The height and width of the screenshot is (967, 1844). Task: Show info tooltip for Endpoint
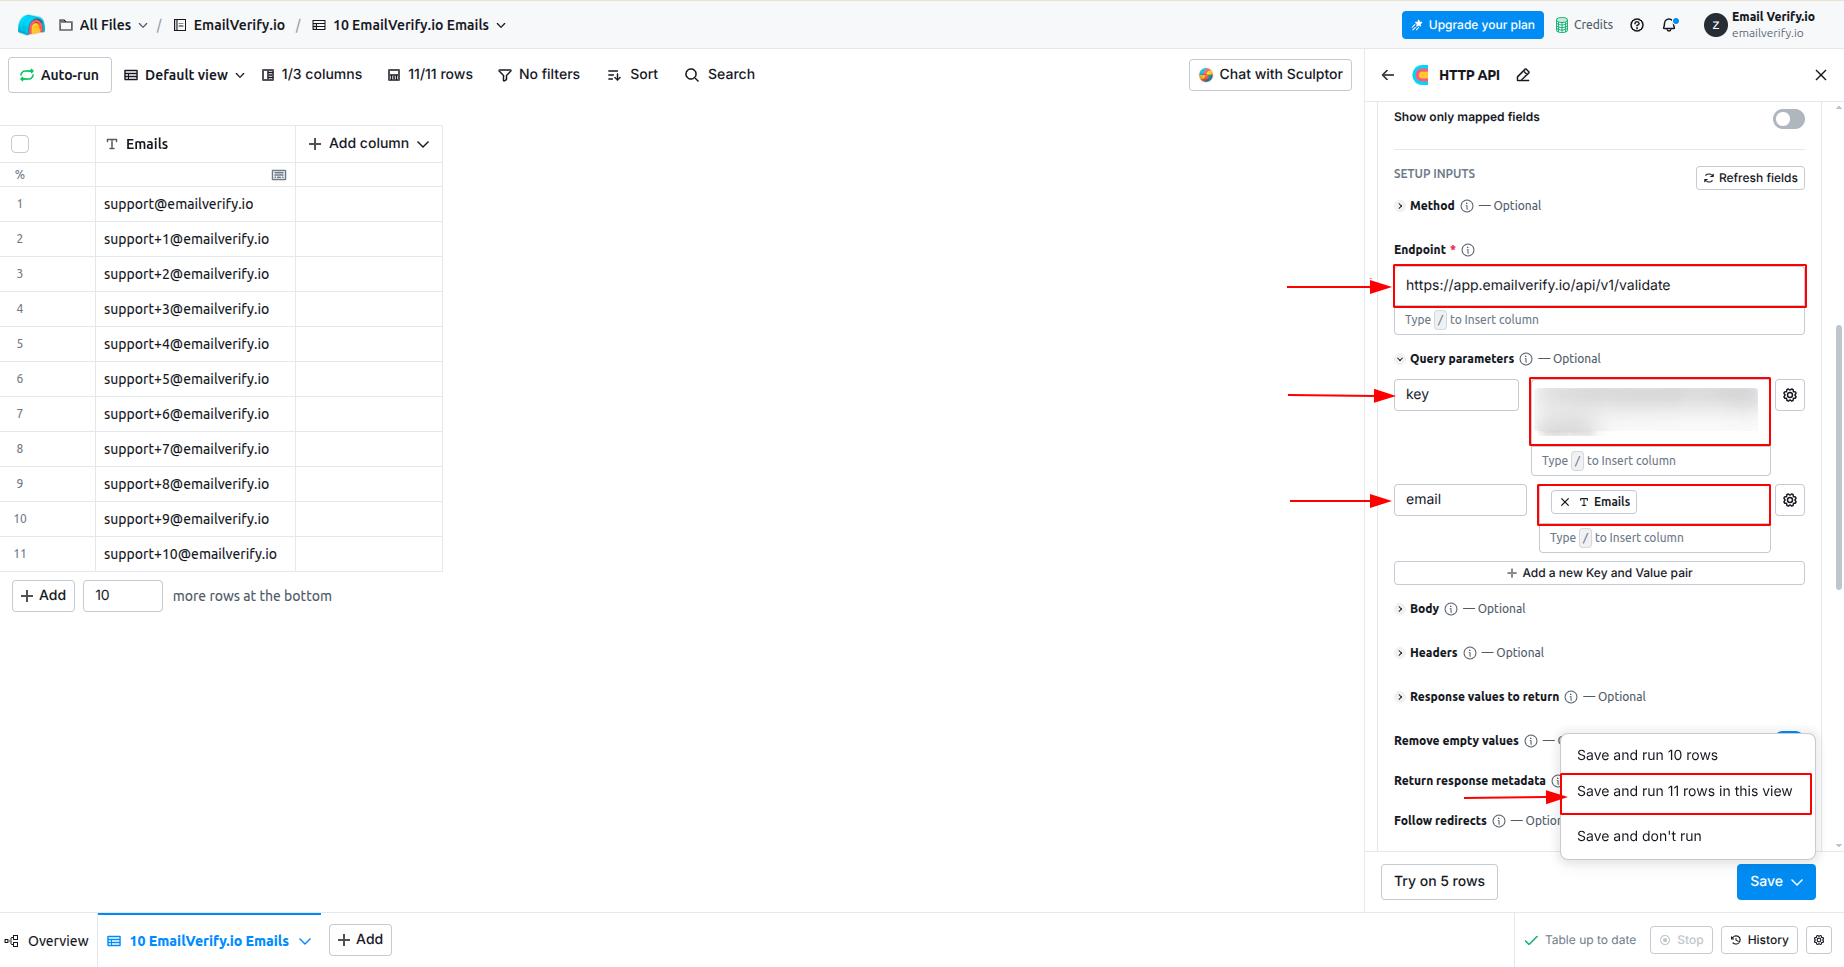[1468, 250]
